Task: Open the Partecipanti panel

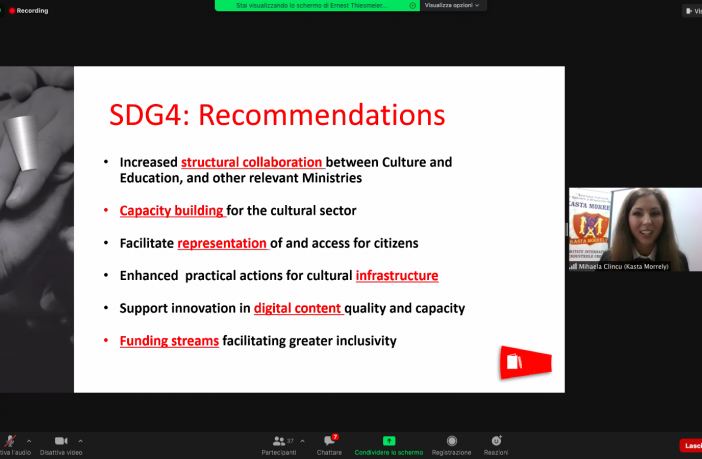Action: 279,441
